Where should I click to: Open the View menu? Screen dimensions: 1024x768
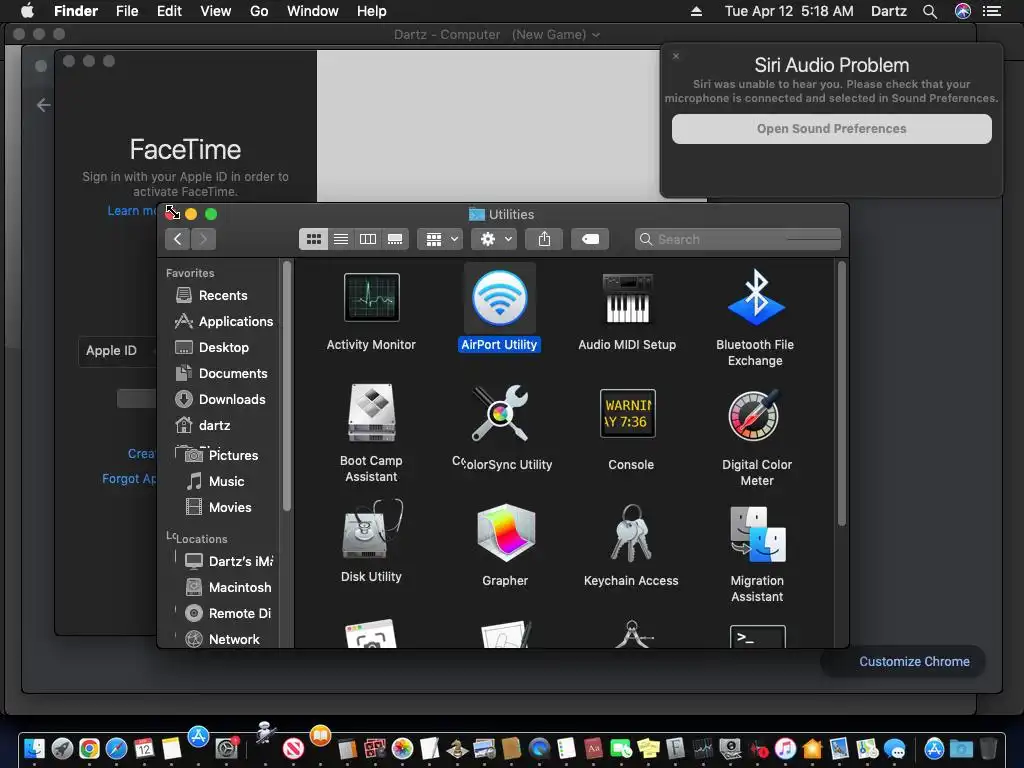point(216,11)
